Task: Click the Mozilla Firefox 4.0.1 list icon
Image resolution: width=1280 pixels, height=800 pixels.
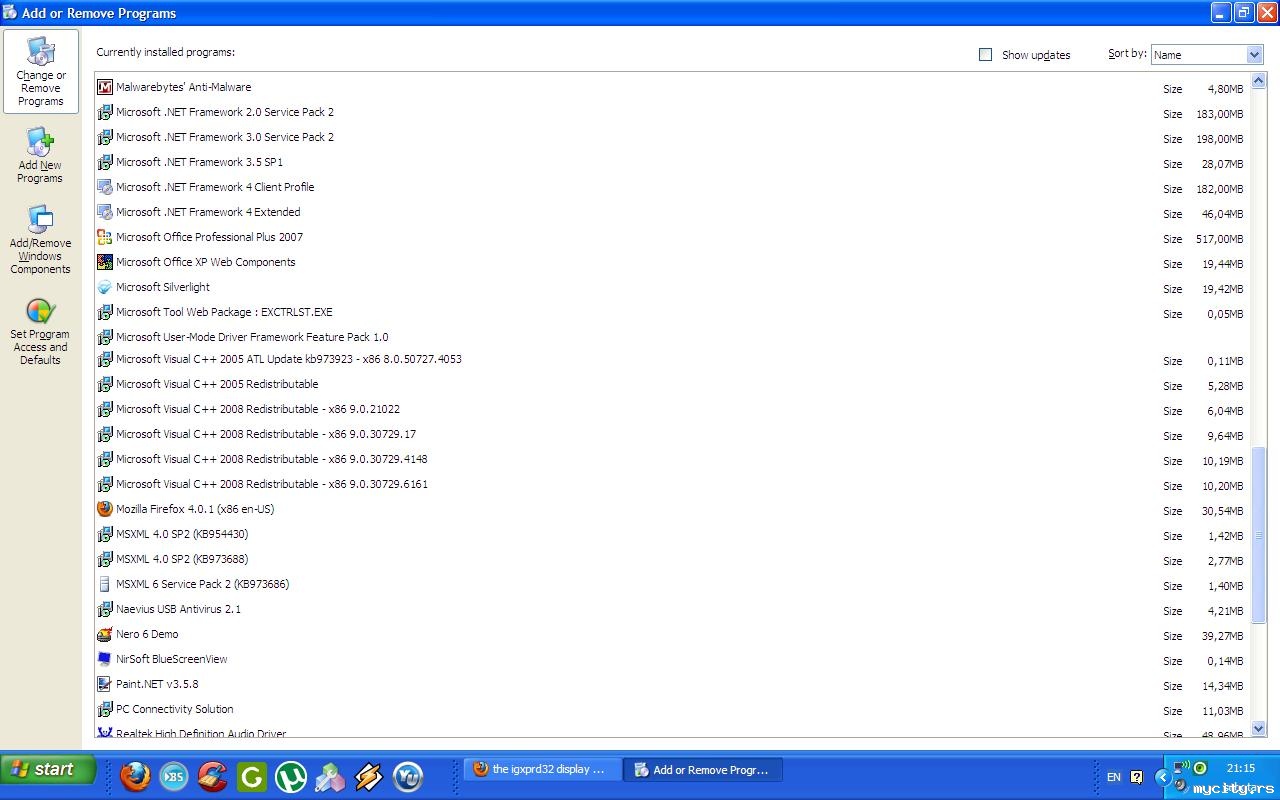Action: [105, 509]
